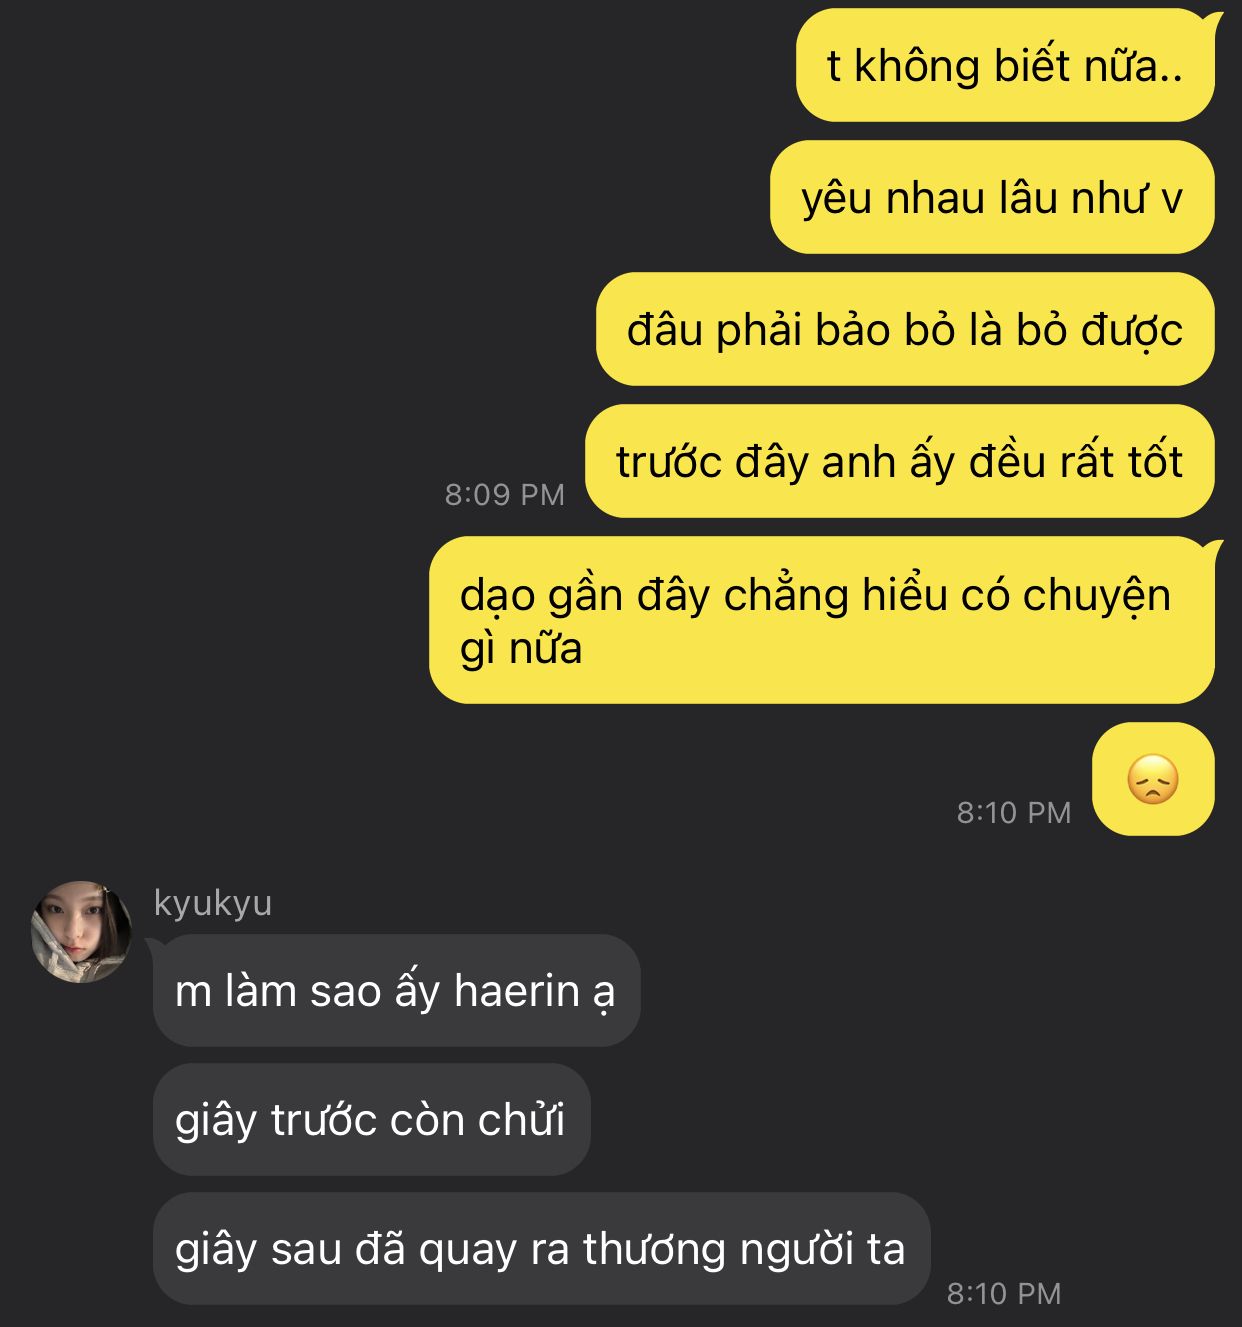Tap the bubble 'giây trước còn chửi'
Screen dimensions: 1242x1327
pyautogui.click(x=371, y=1119)
